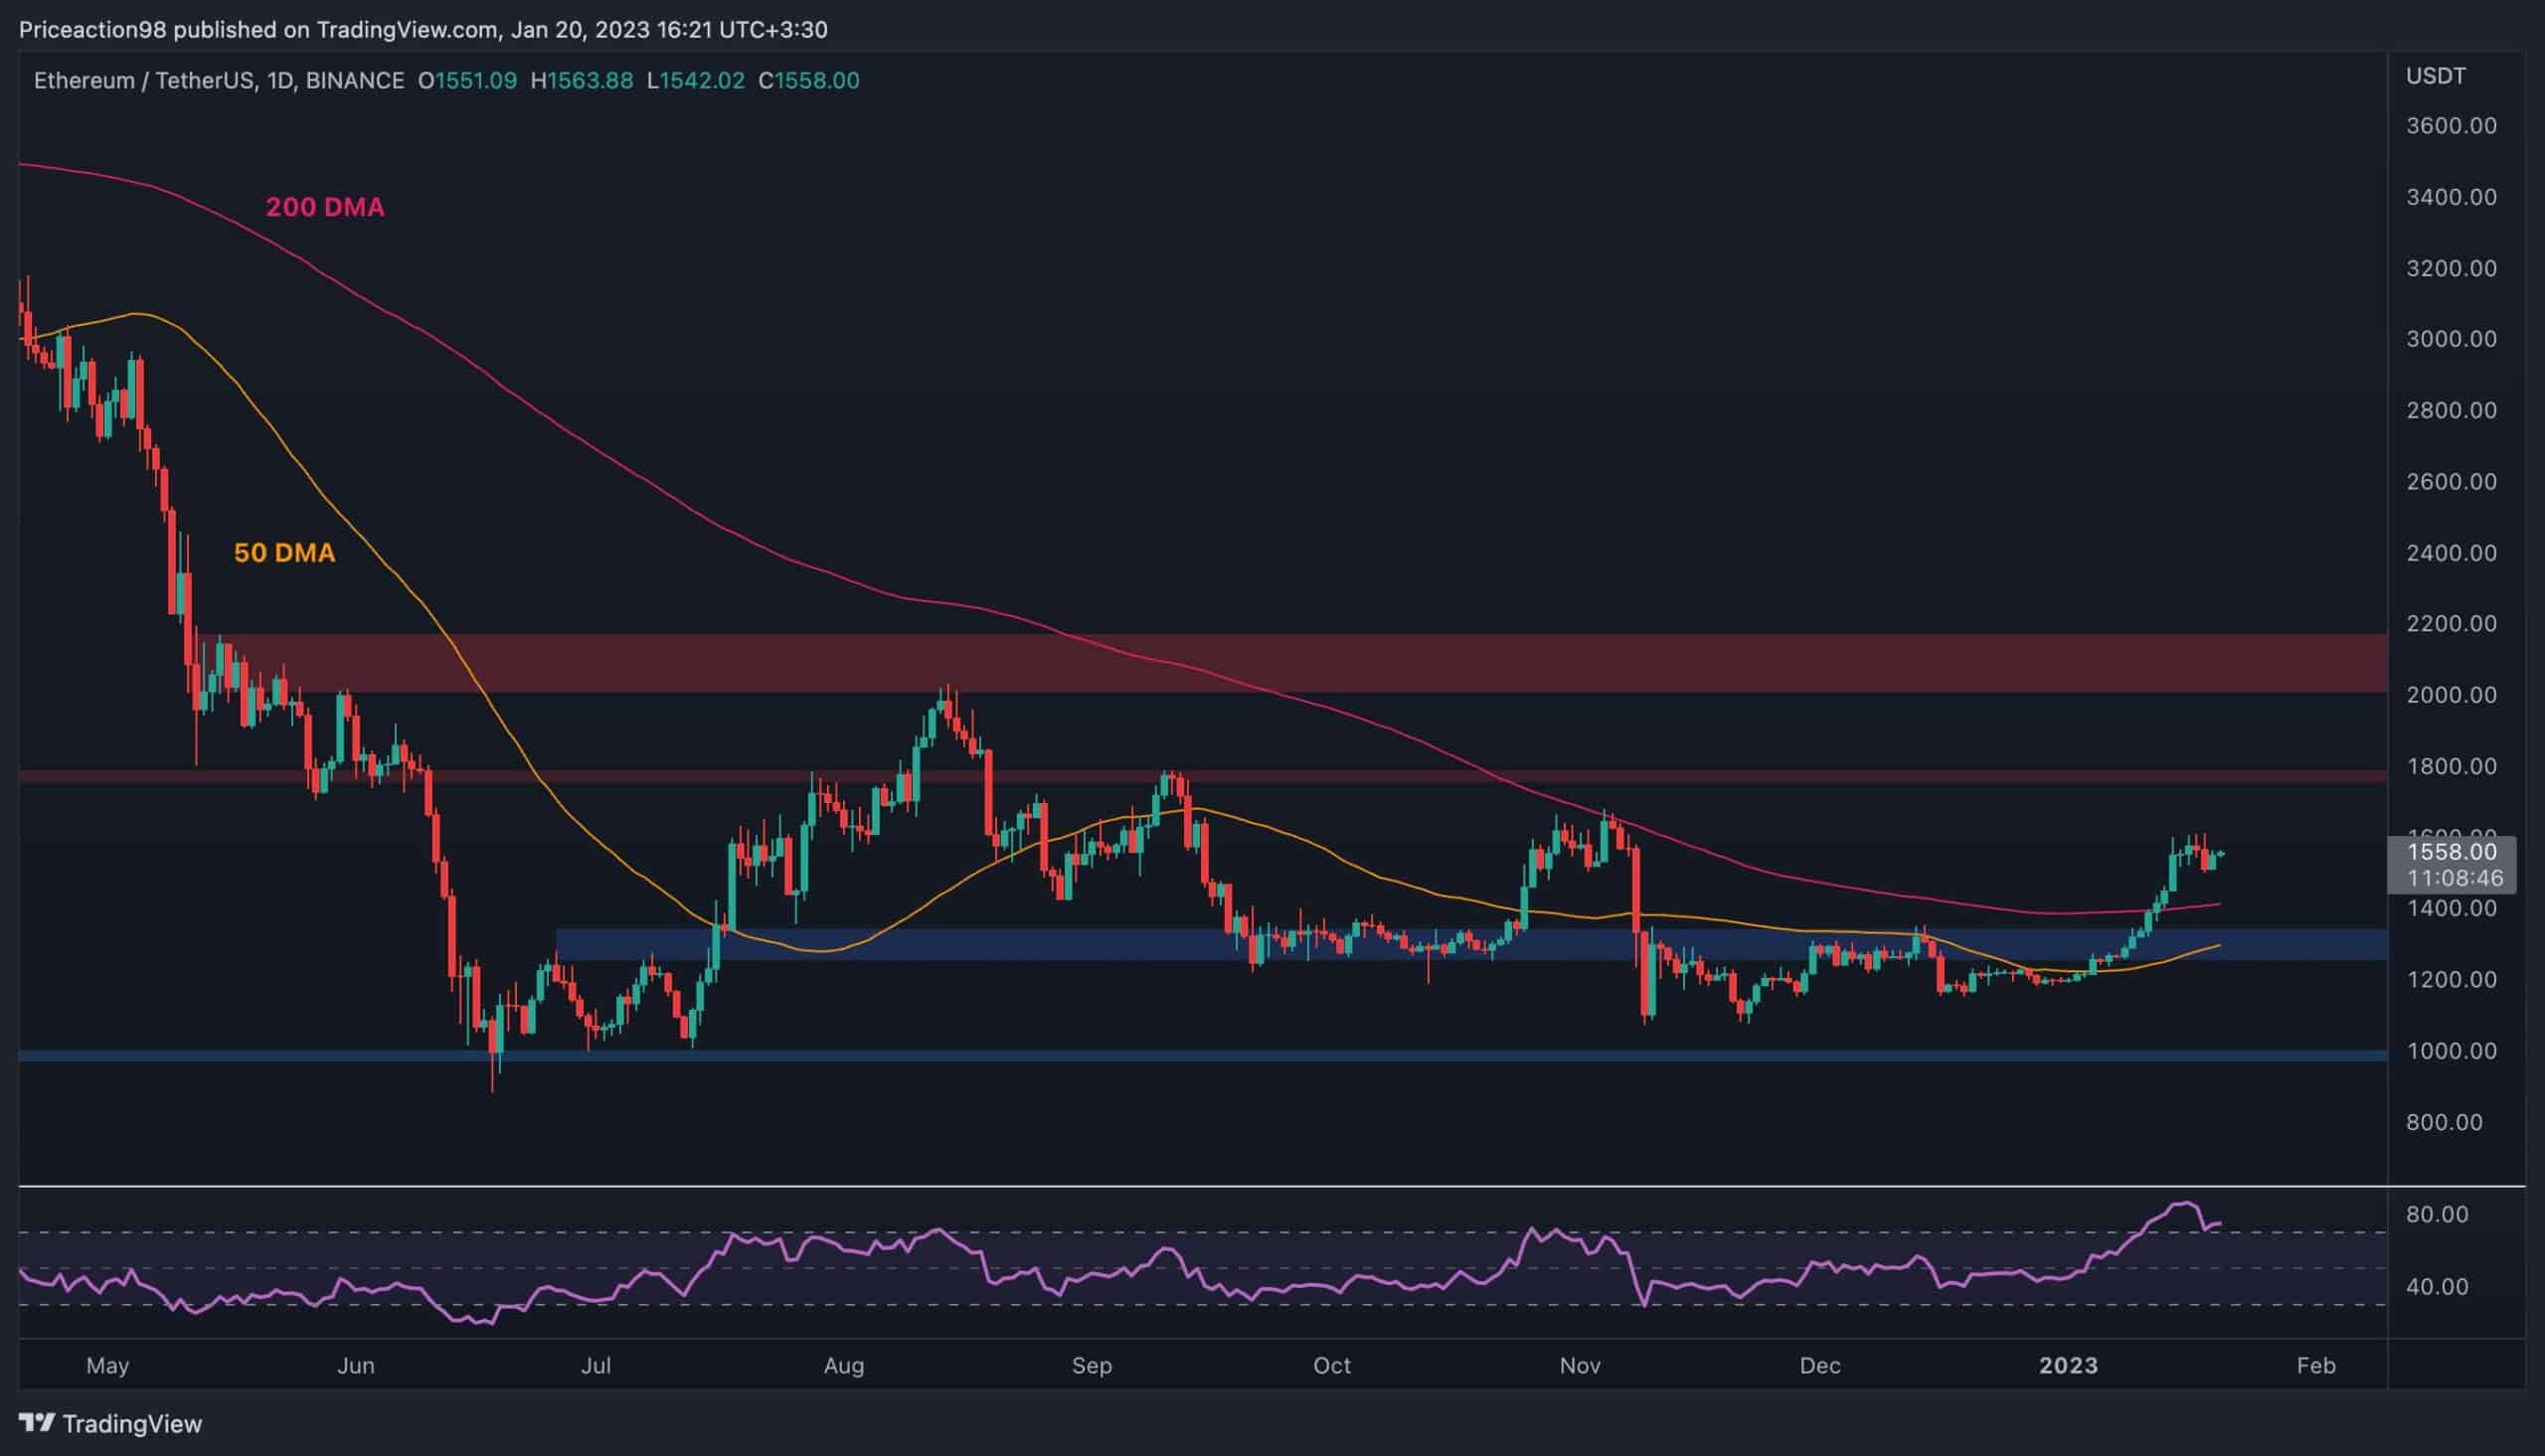Select the Nov label on time axis

click(1579, 1365)
